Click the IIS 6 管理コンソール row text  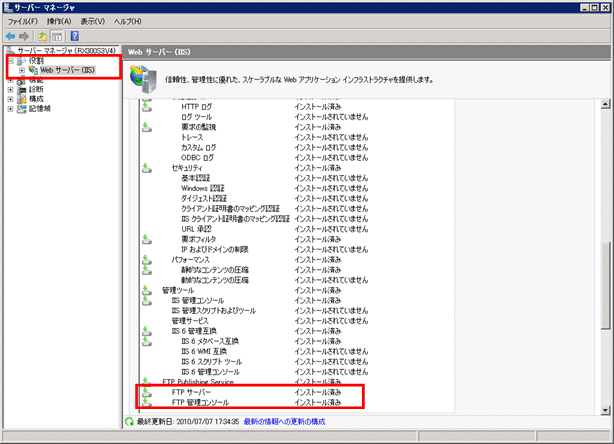click(x=211, y=372)
